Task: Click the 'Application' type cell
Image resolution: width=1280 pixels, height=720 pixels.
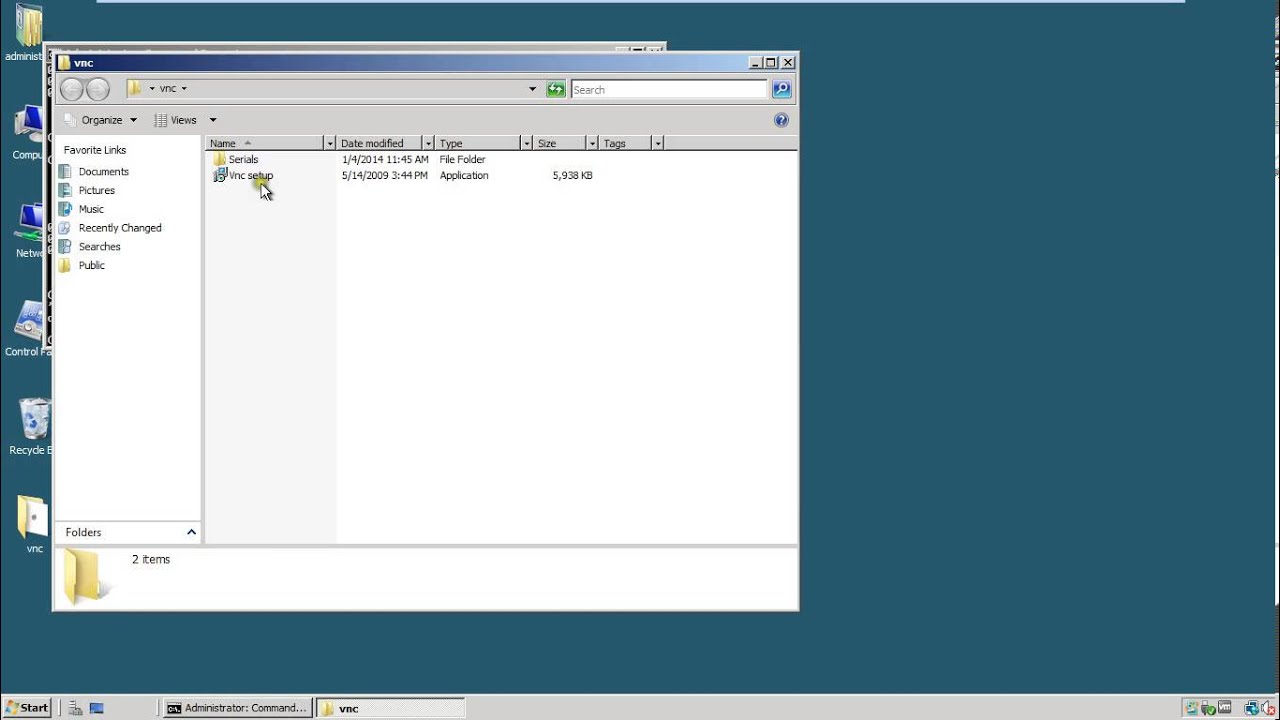Action: [464, 175]
